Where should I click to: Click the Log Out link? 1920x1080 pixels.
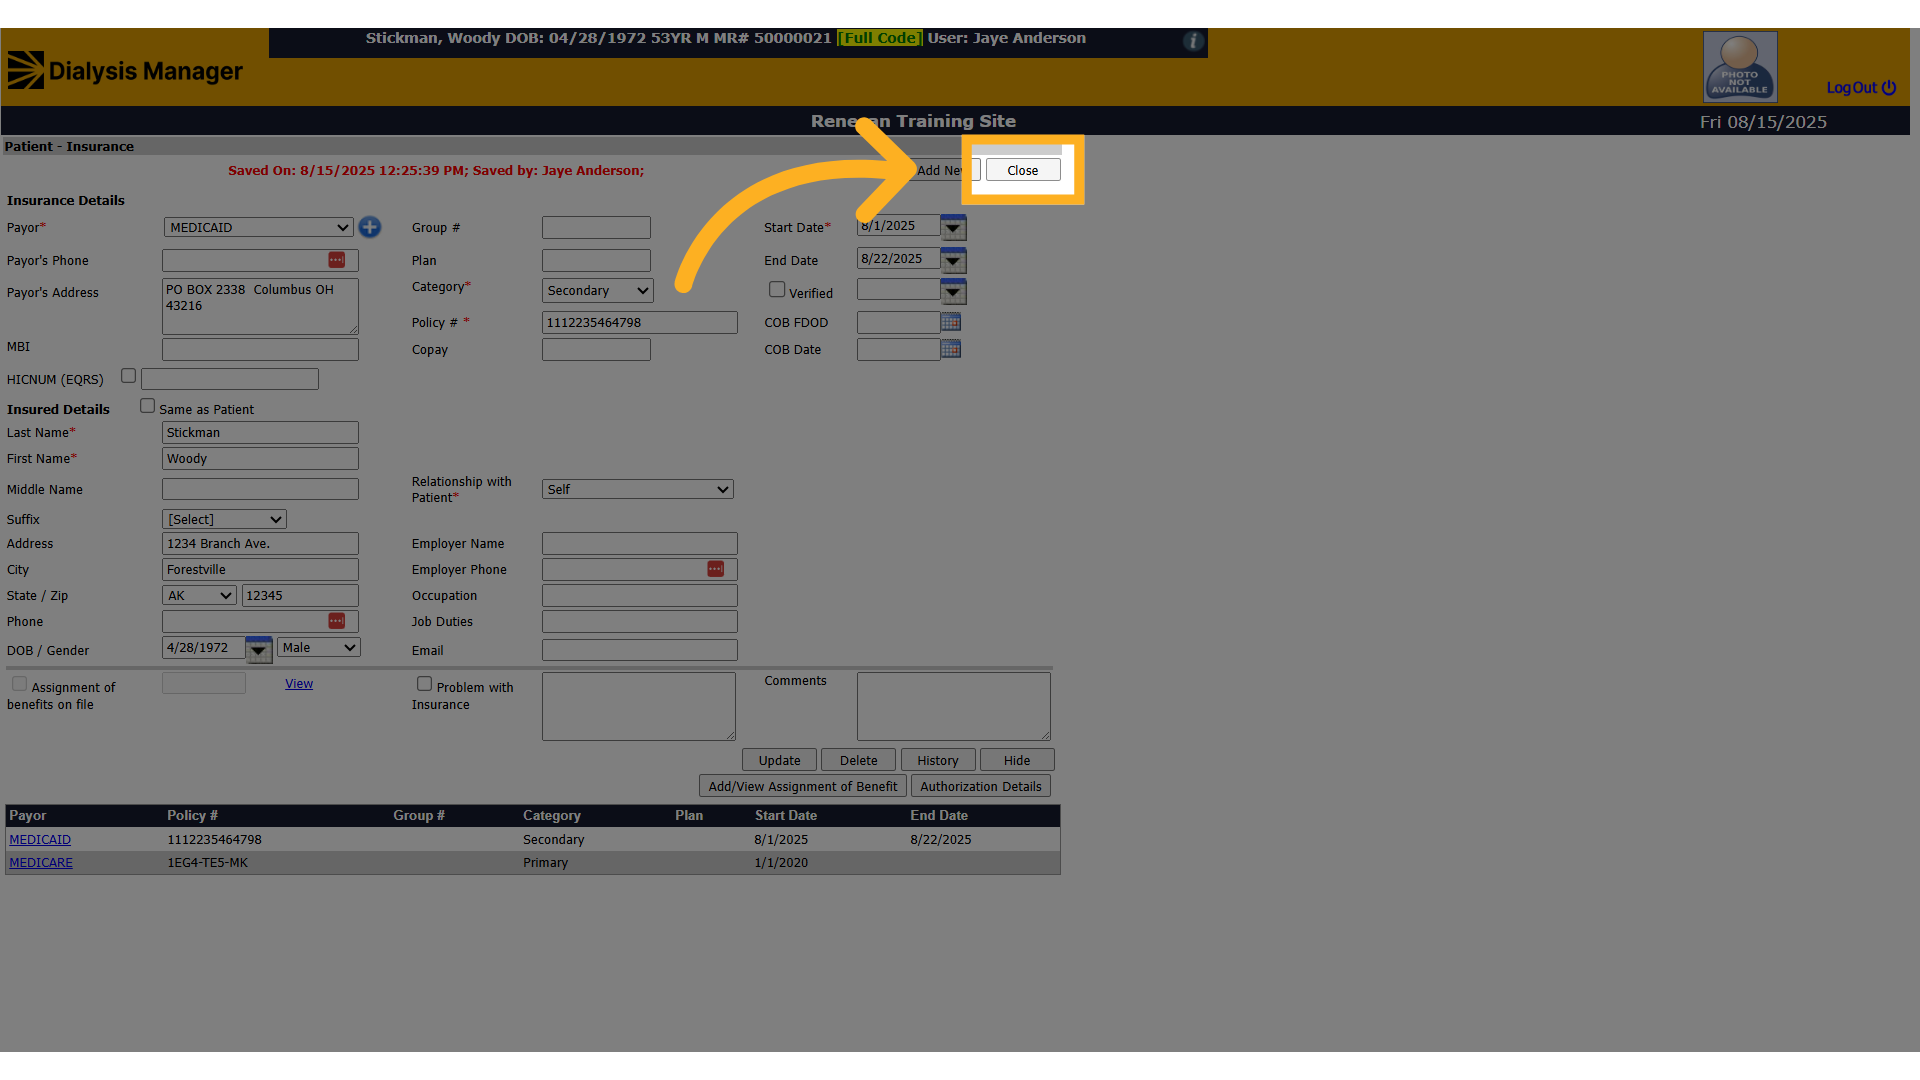pyautogui.click(x=1861, y=87)
